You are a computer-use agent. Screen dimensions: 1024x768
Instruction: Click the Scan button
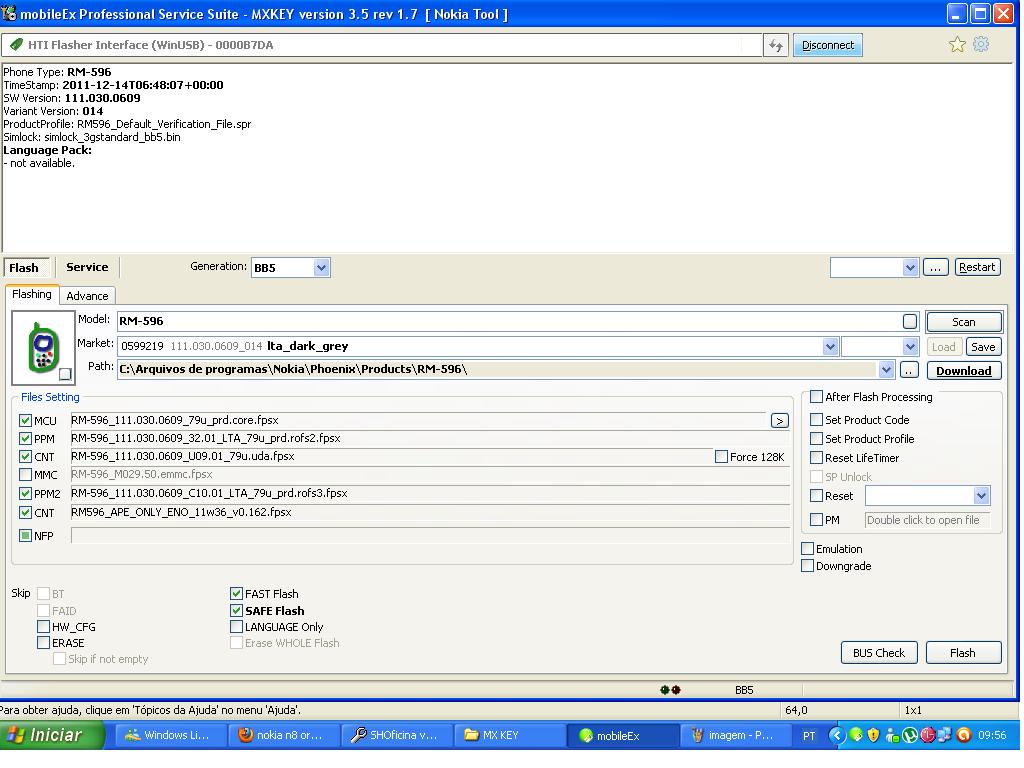[963, 322]
